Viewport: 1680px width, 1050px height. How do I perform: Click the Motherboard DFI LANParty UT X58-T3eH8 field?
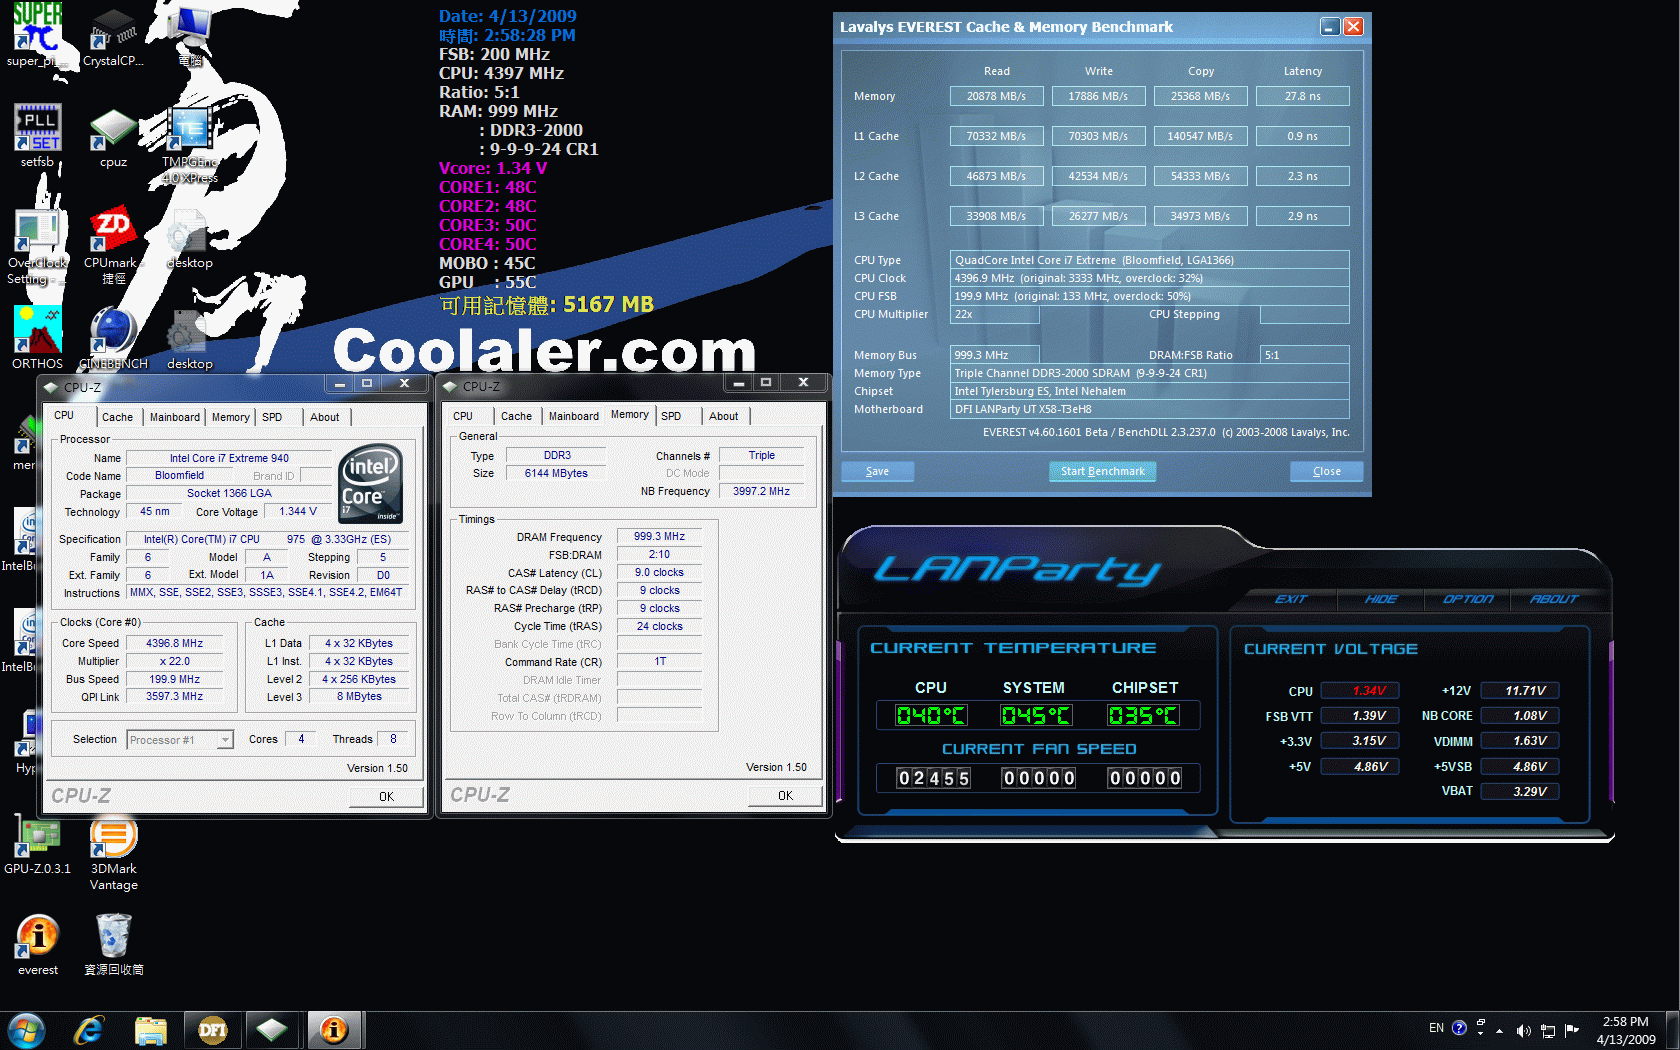pos(1150,409)
